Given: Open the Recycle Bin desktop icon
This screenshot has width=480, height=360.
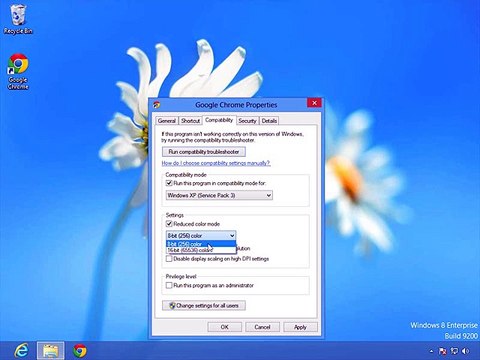Looking at the screenshot, I should pos(18,20).
